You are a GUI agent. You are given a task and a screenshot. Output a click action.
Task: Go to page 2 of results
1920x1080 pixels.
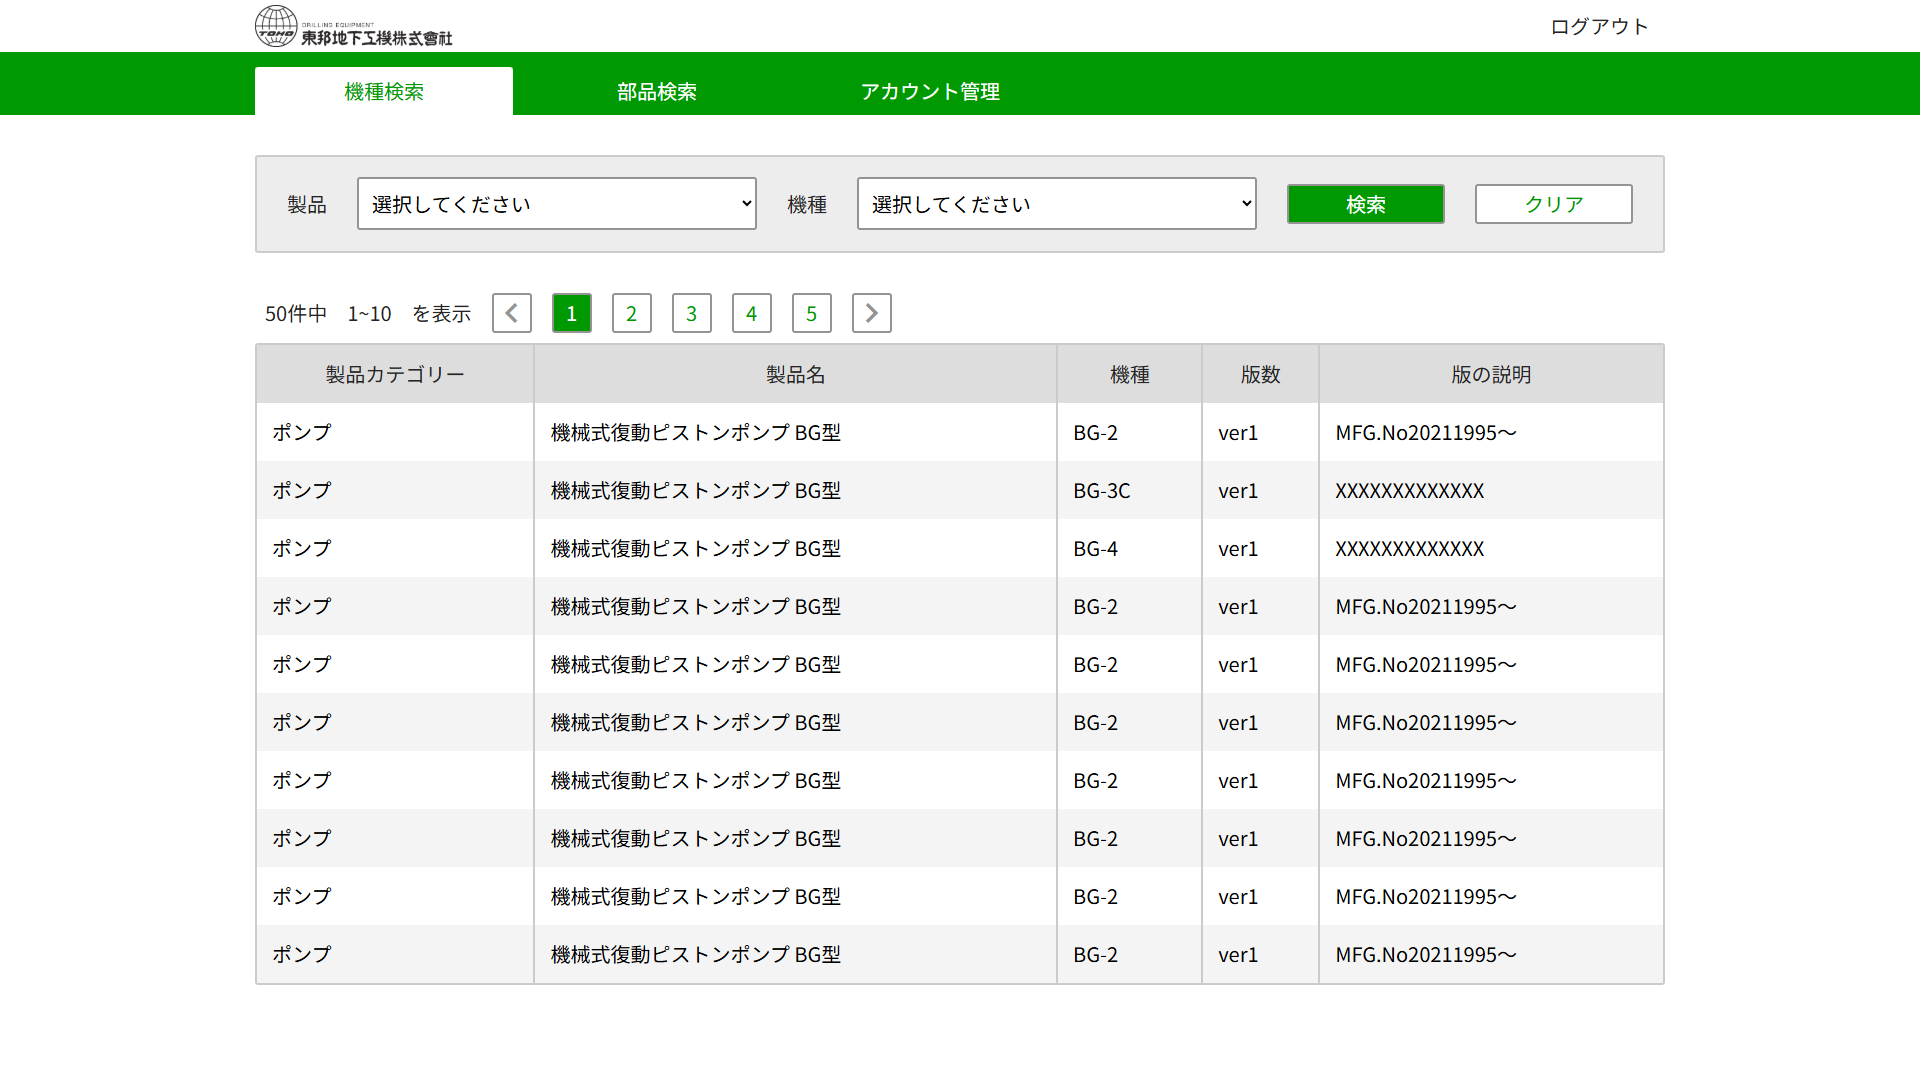pos(631,313)
